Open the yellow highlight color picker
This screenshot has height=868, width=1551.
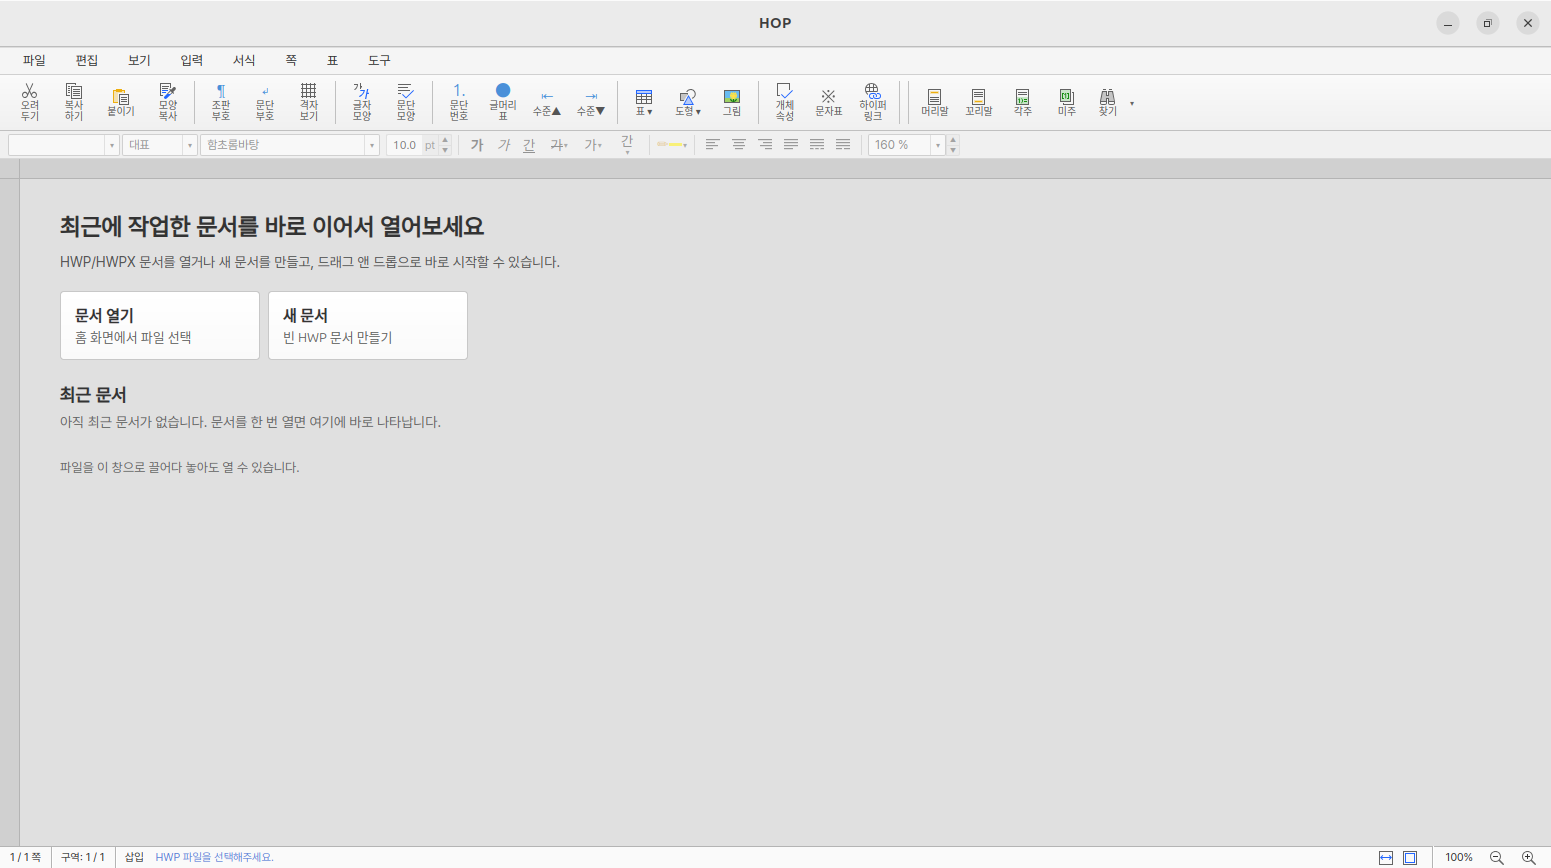point(672,145)
